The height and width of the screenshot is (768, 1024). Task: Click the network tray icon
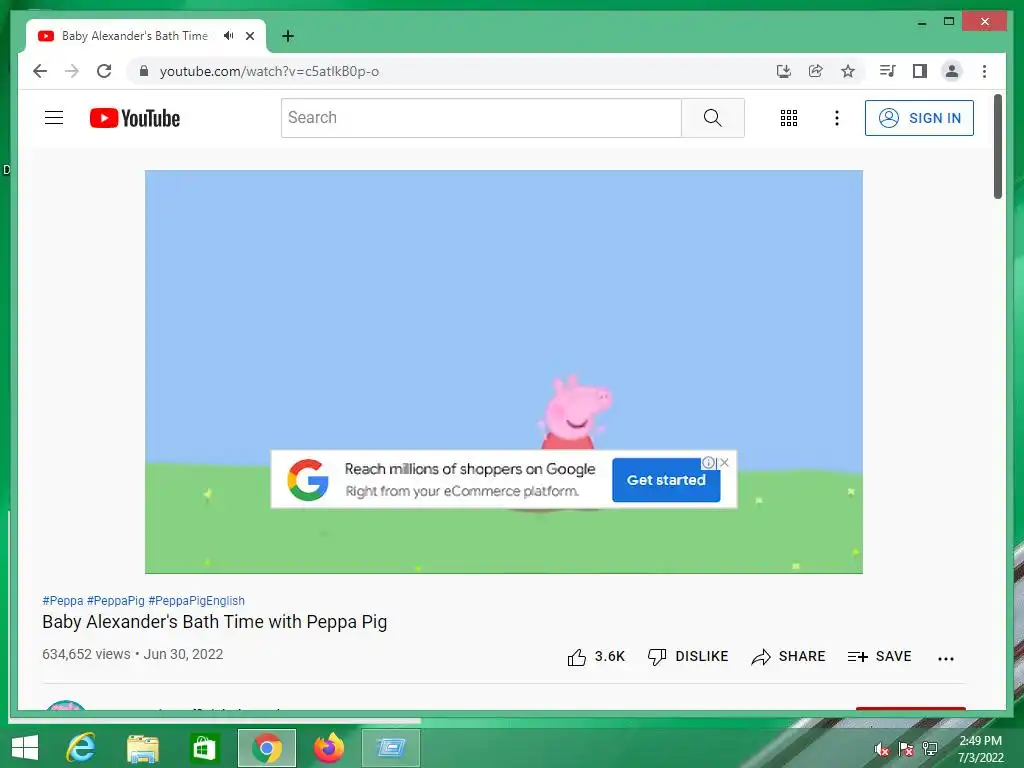coord(930,749)
